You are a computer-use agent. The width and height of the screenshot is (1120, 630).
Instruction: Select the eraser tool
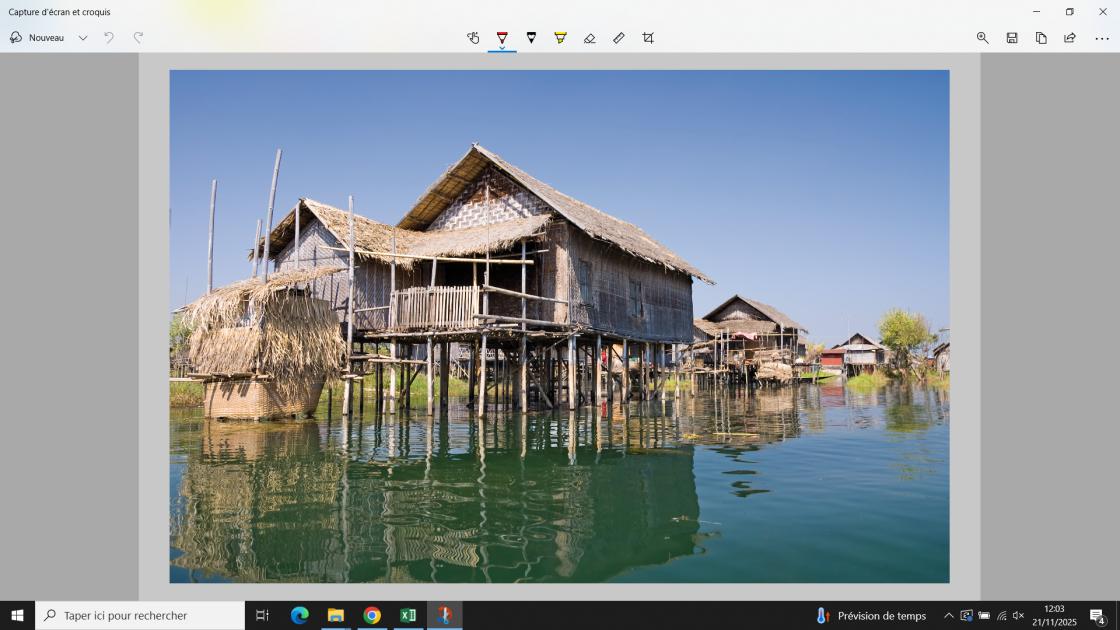589,38
